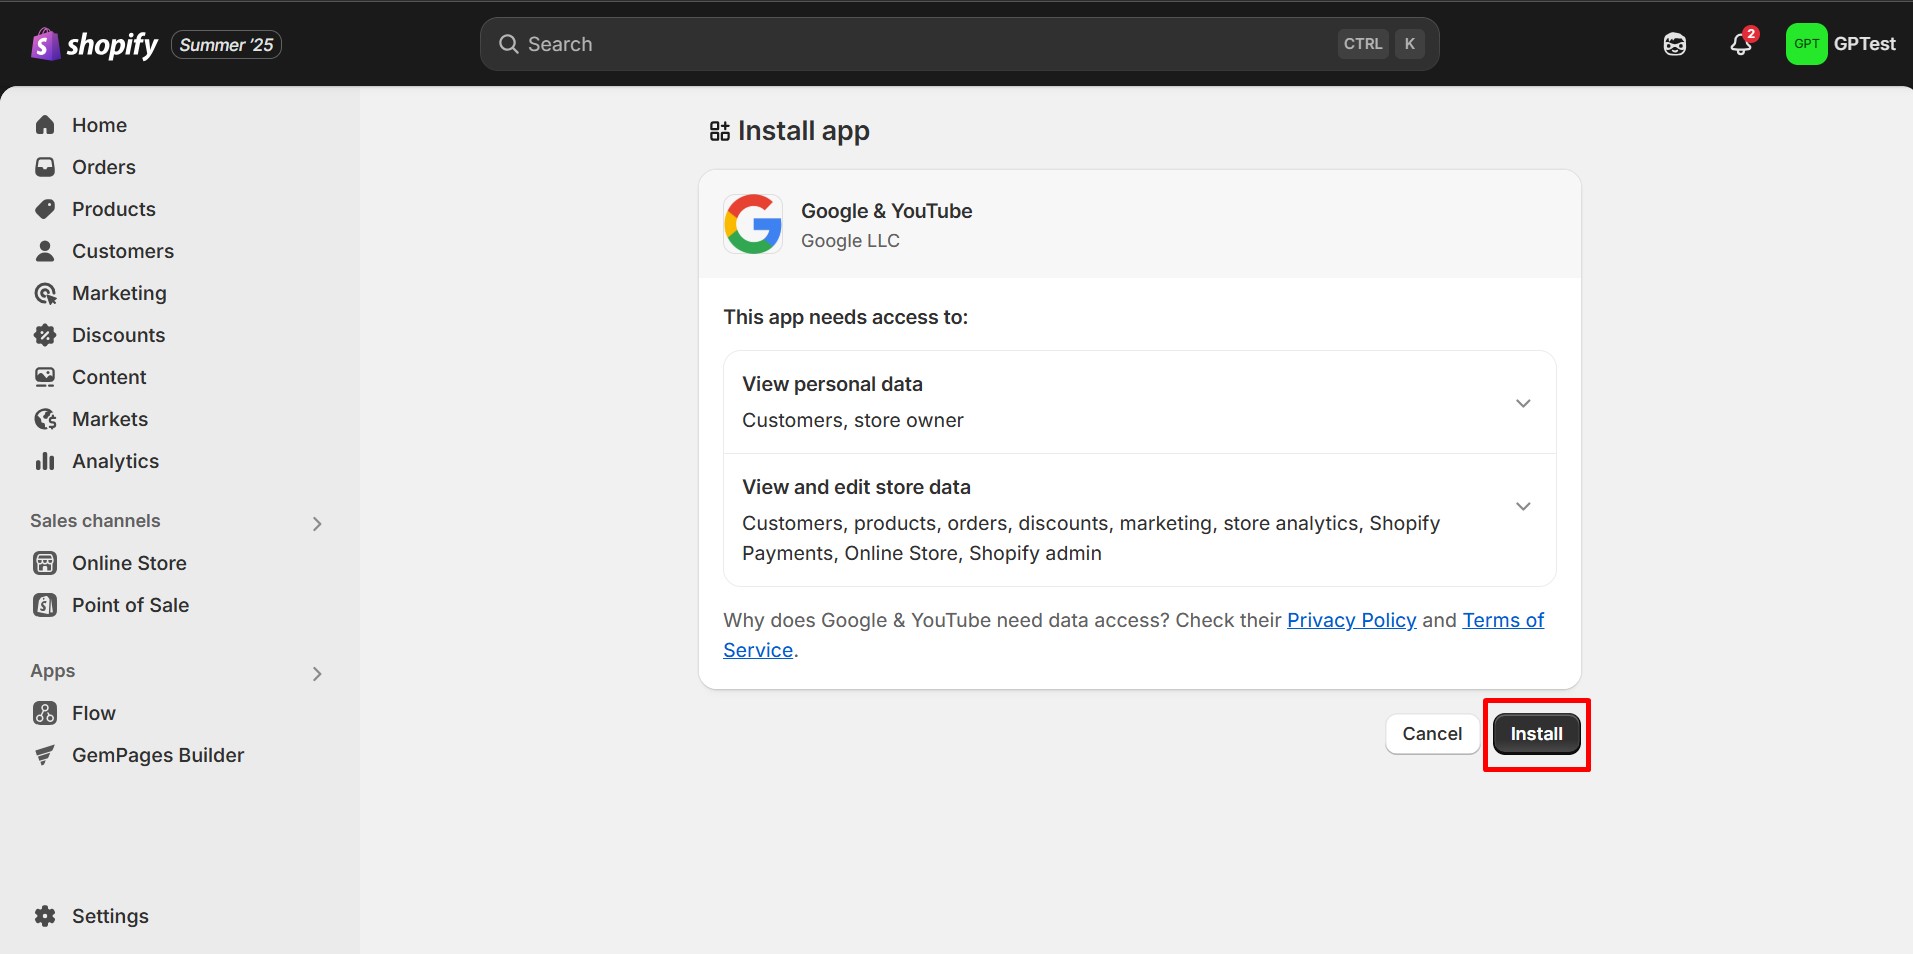Cancel the app installation
The height and width of the screenshot is (954, 1913).
click(x=1431, y=734)
